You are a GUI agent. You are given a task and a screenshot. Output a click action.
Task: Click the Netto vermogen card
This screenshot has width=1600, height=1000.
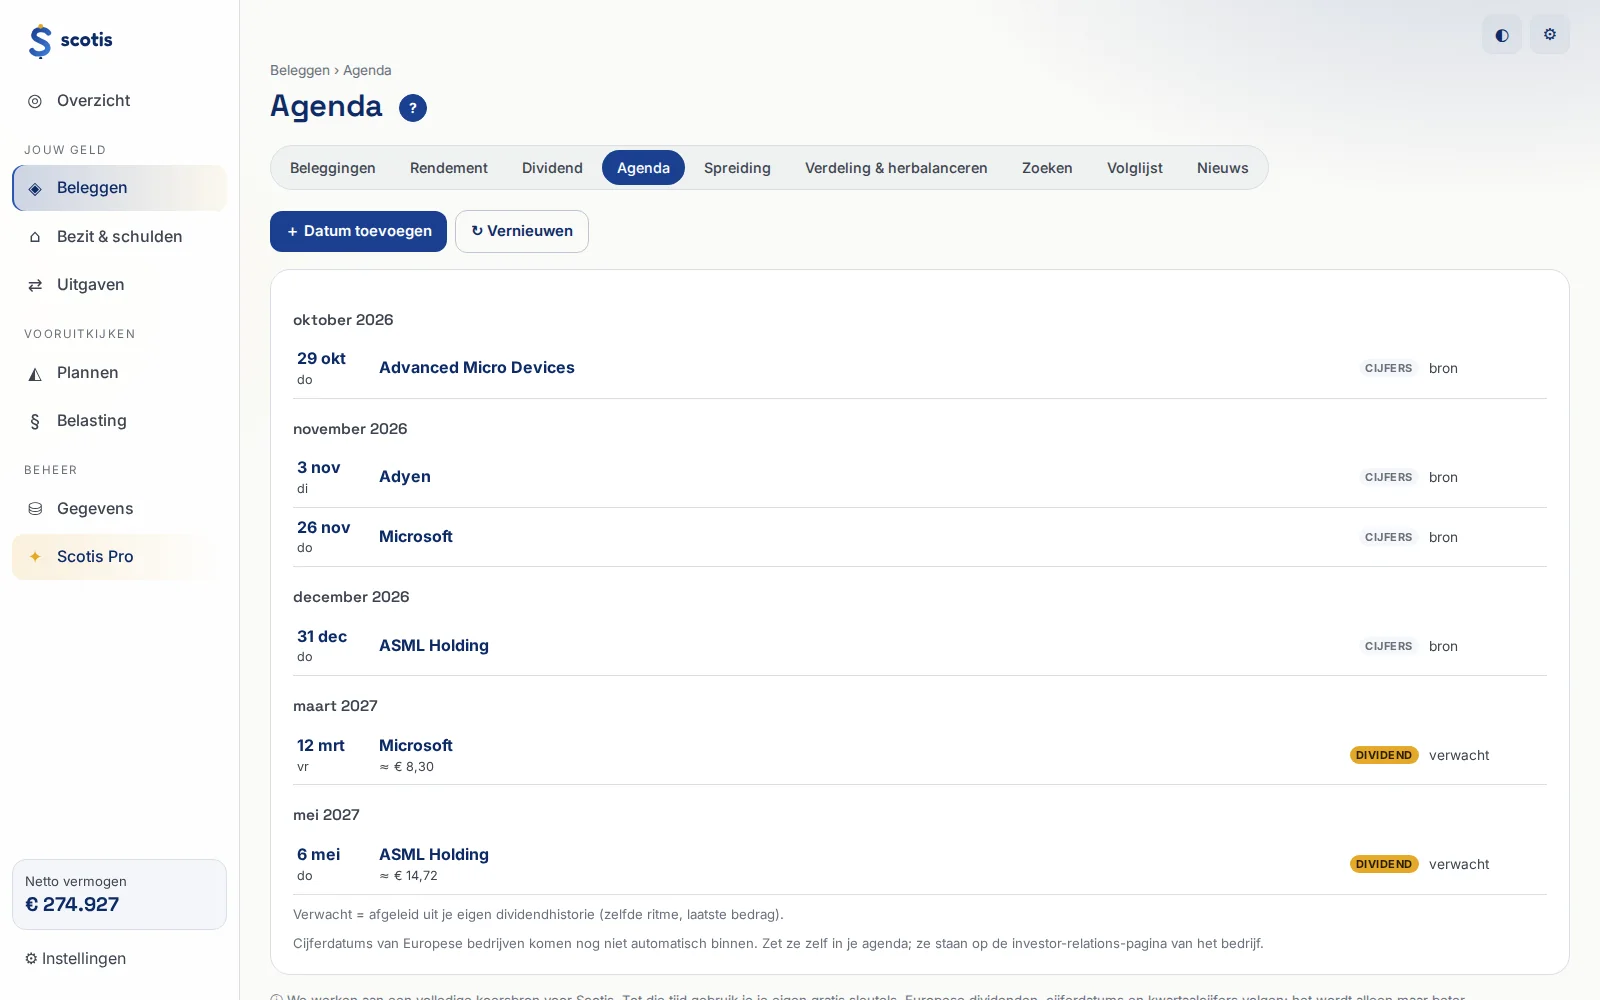click(x=119, y=894)
